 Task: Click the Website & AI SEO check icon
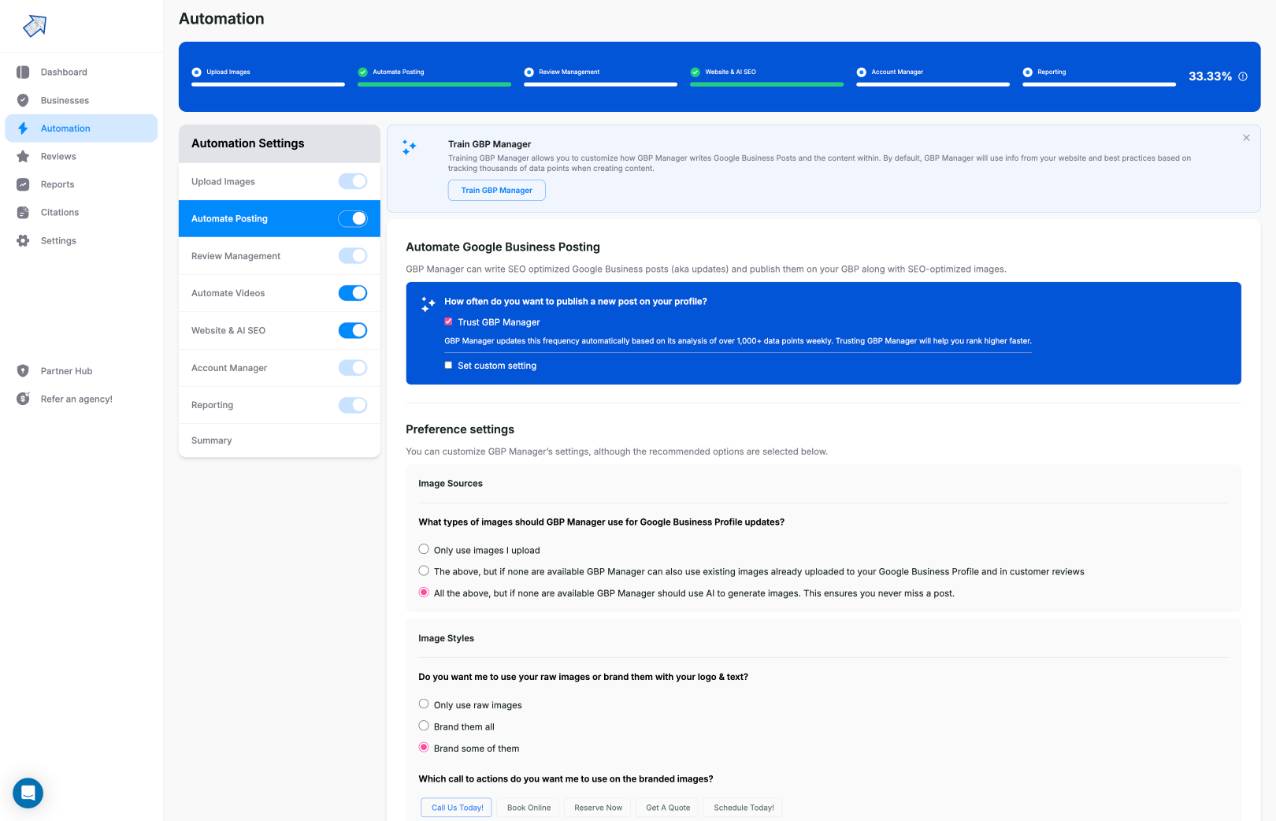695,72
